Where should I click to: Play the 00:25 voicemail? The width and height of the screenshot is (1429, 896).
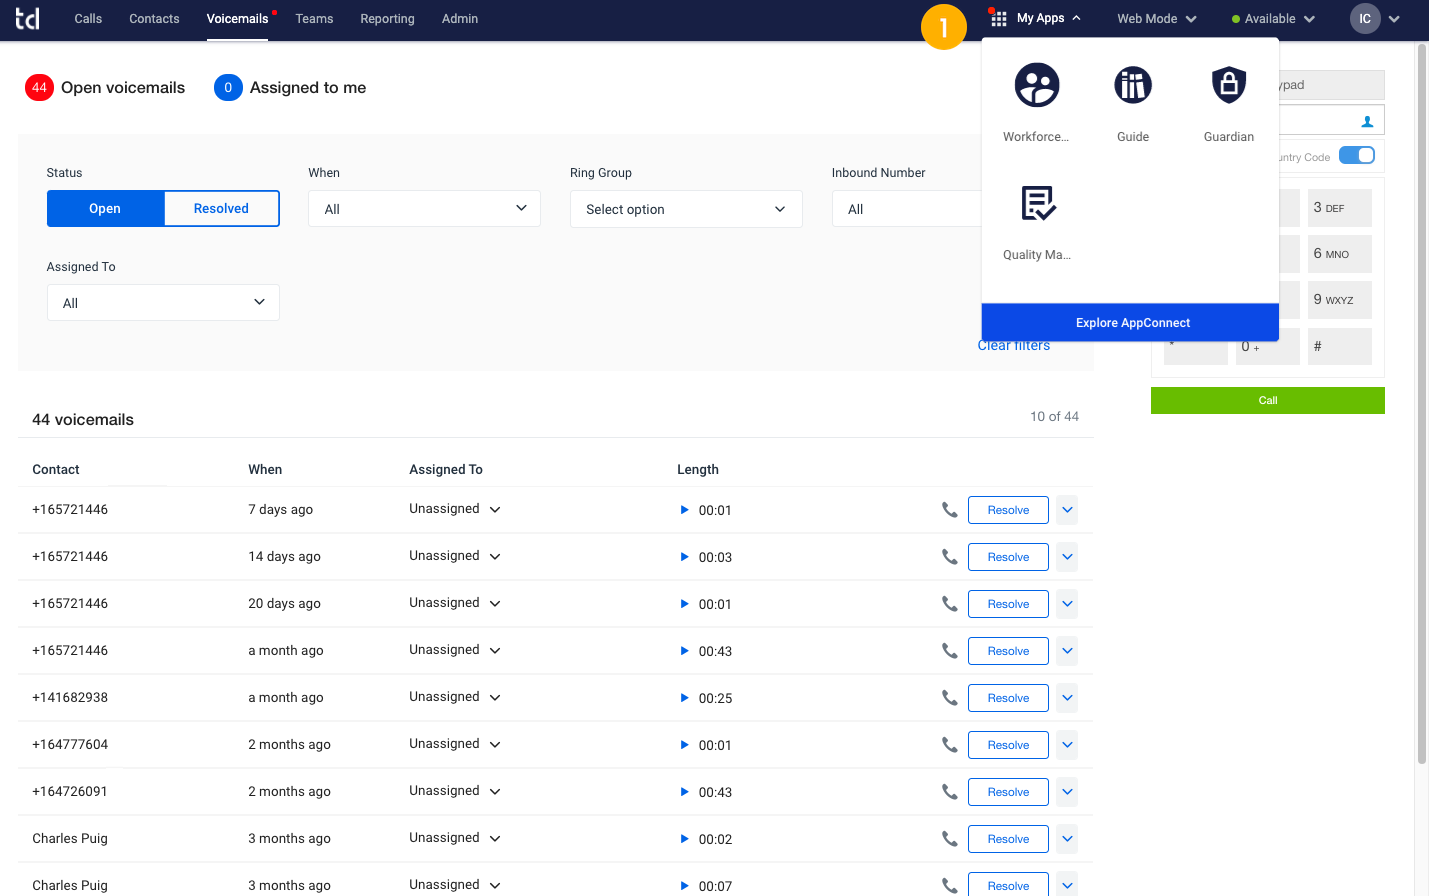click(684, 698)
